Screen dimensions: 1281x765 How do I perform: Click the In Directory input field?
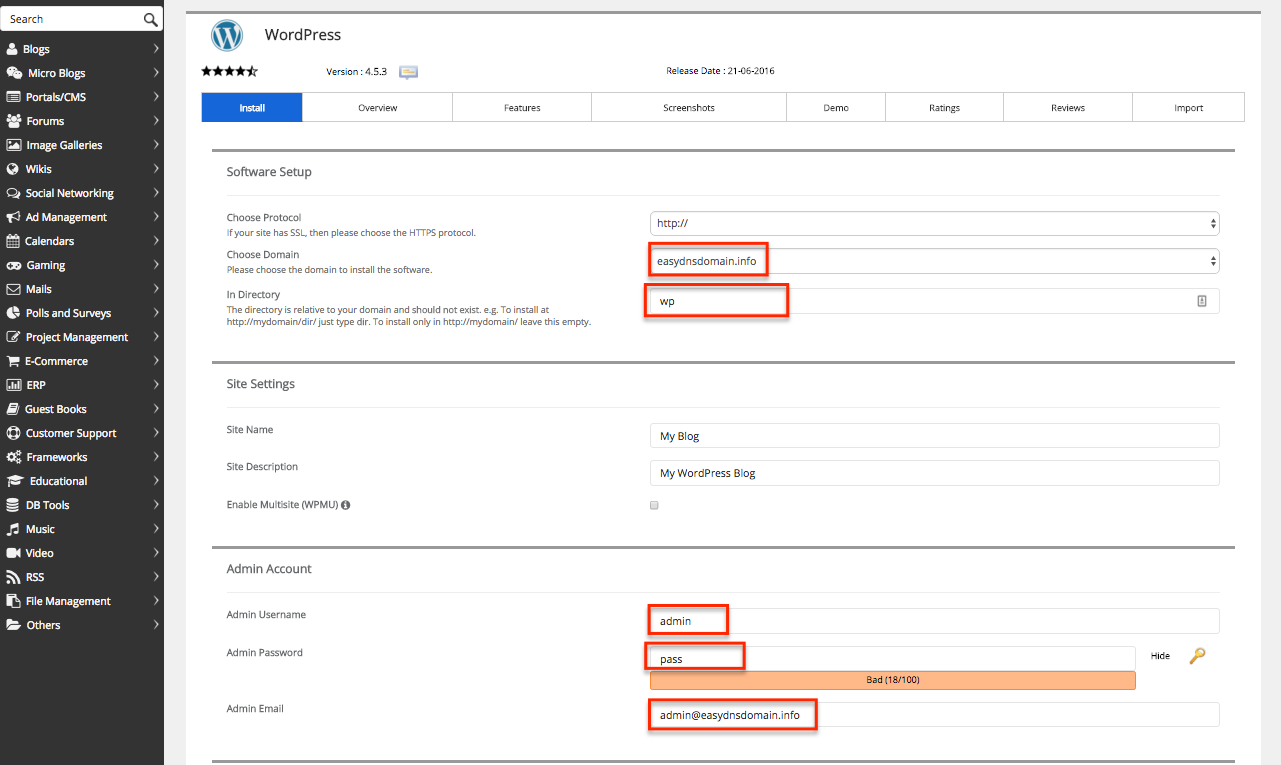(934, 301)
